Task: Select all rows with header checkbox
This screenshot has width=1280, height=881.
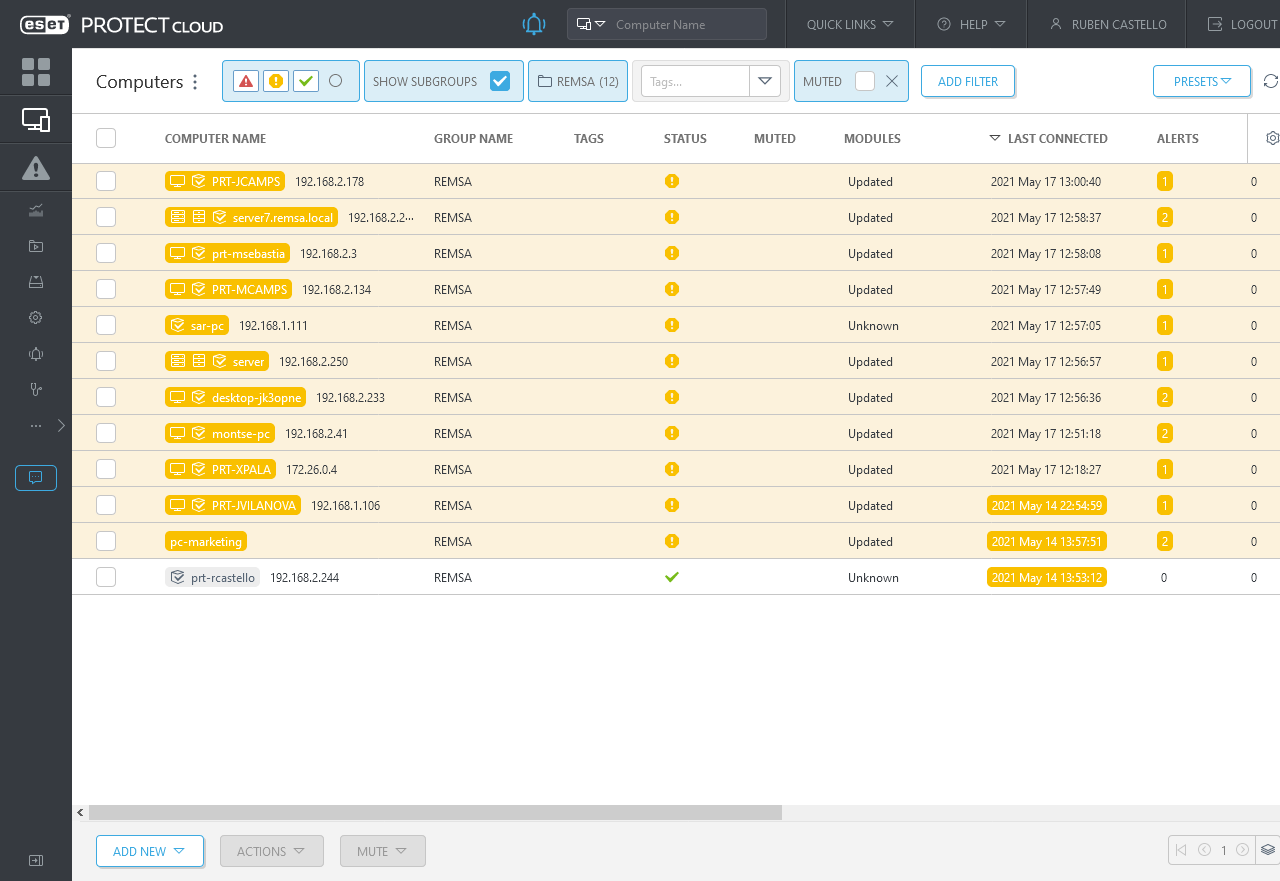Action: (x=106, y=138)
